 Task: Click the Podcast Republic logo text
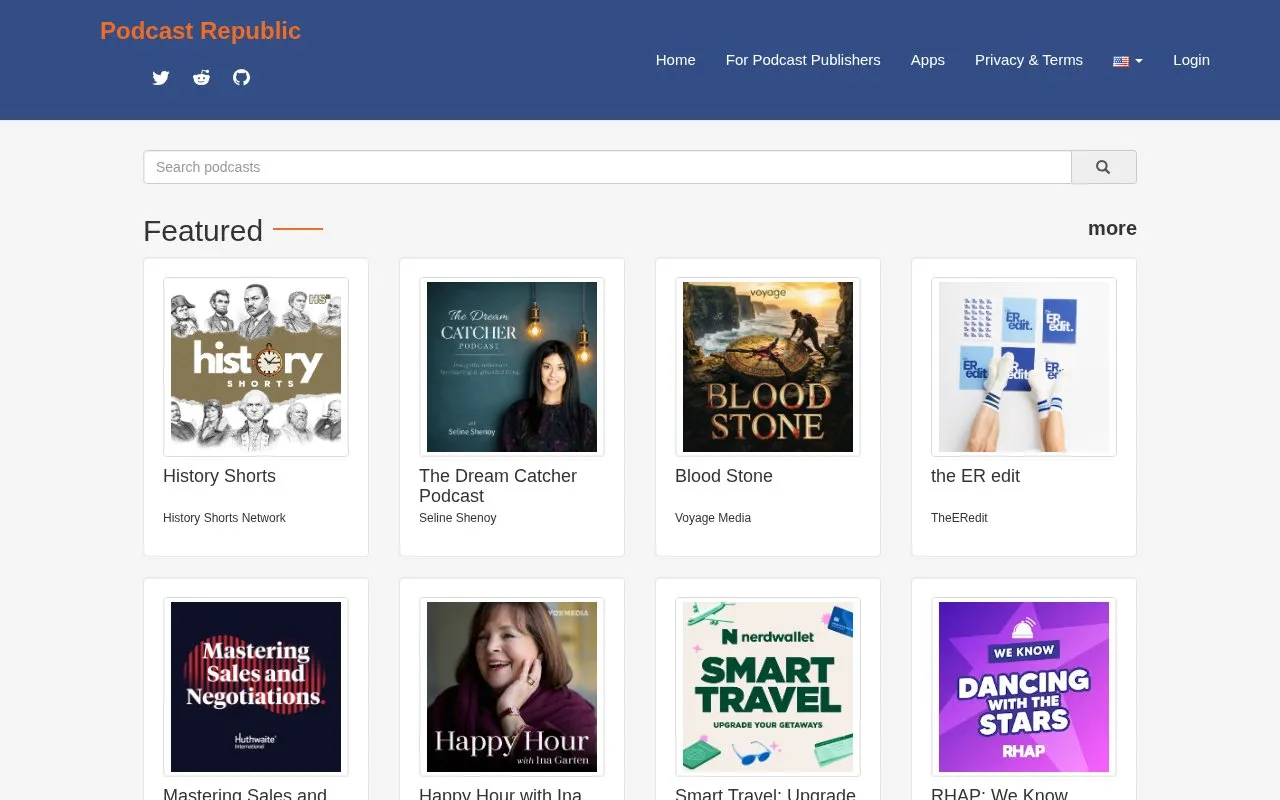tap(200, 31)
